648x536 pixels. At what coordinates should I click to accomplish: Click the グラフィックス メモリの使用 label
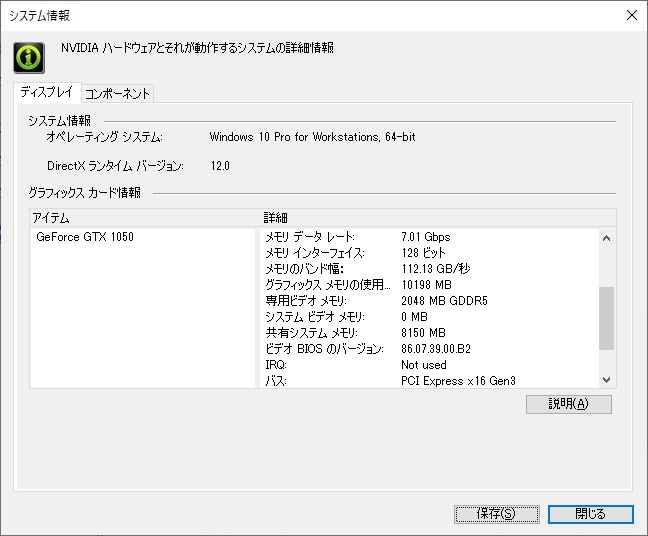click(328, 285)
